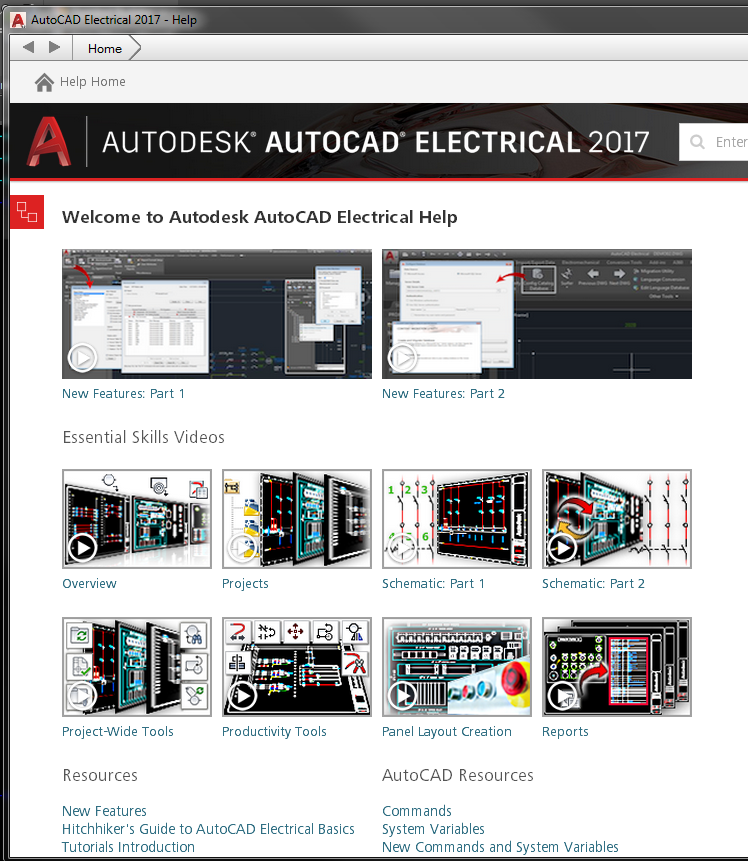Play the Reports video thumbnail
This screenshot has height=861, width=748.
617,667
